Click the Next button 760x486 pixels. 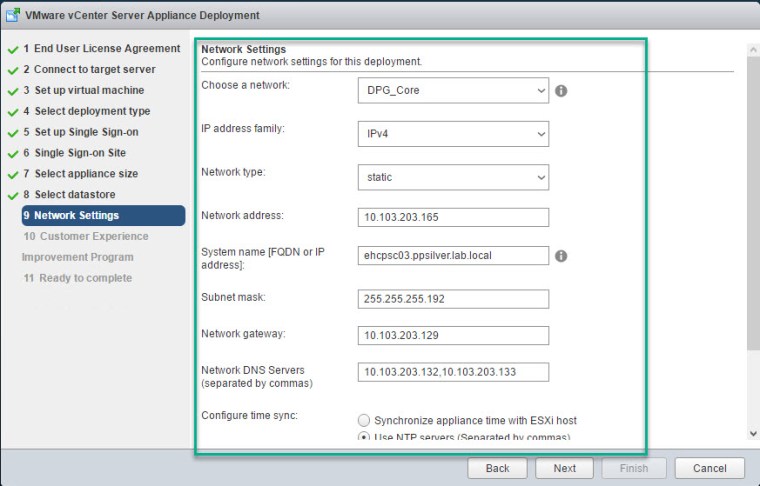click(x=565, y=468)
